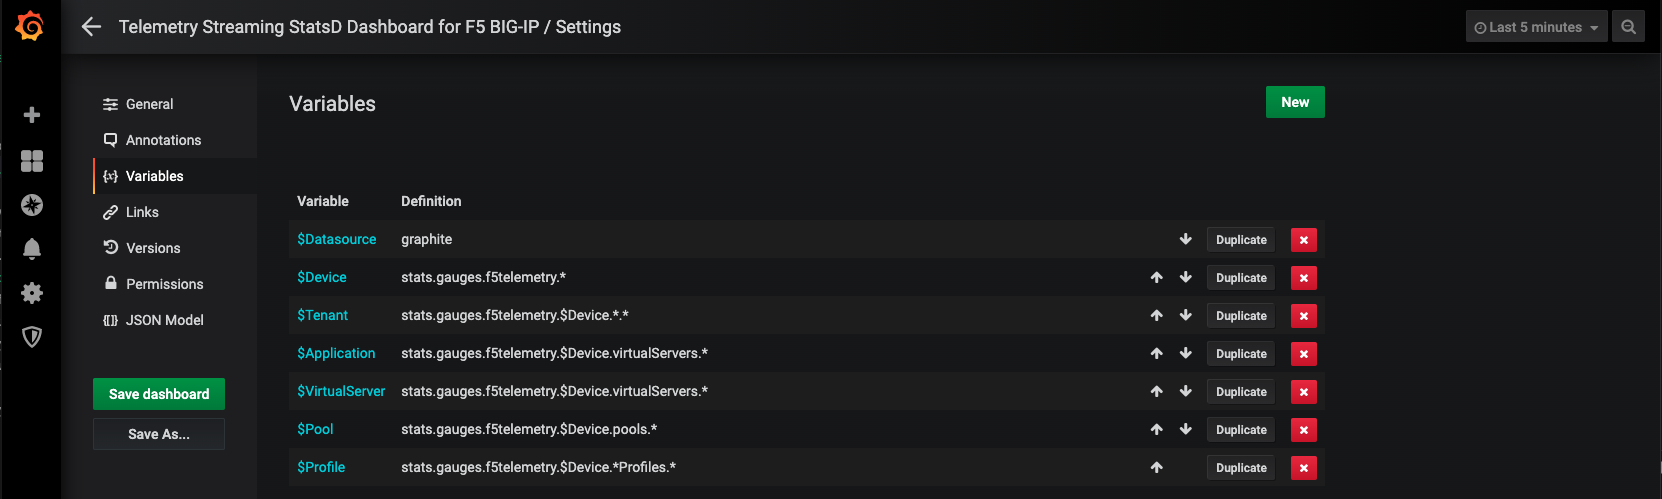The width and height of the screenshot is (1662, 499).
Task: Click the back arrow to dashboard
Action: coord(91,27)
